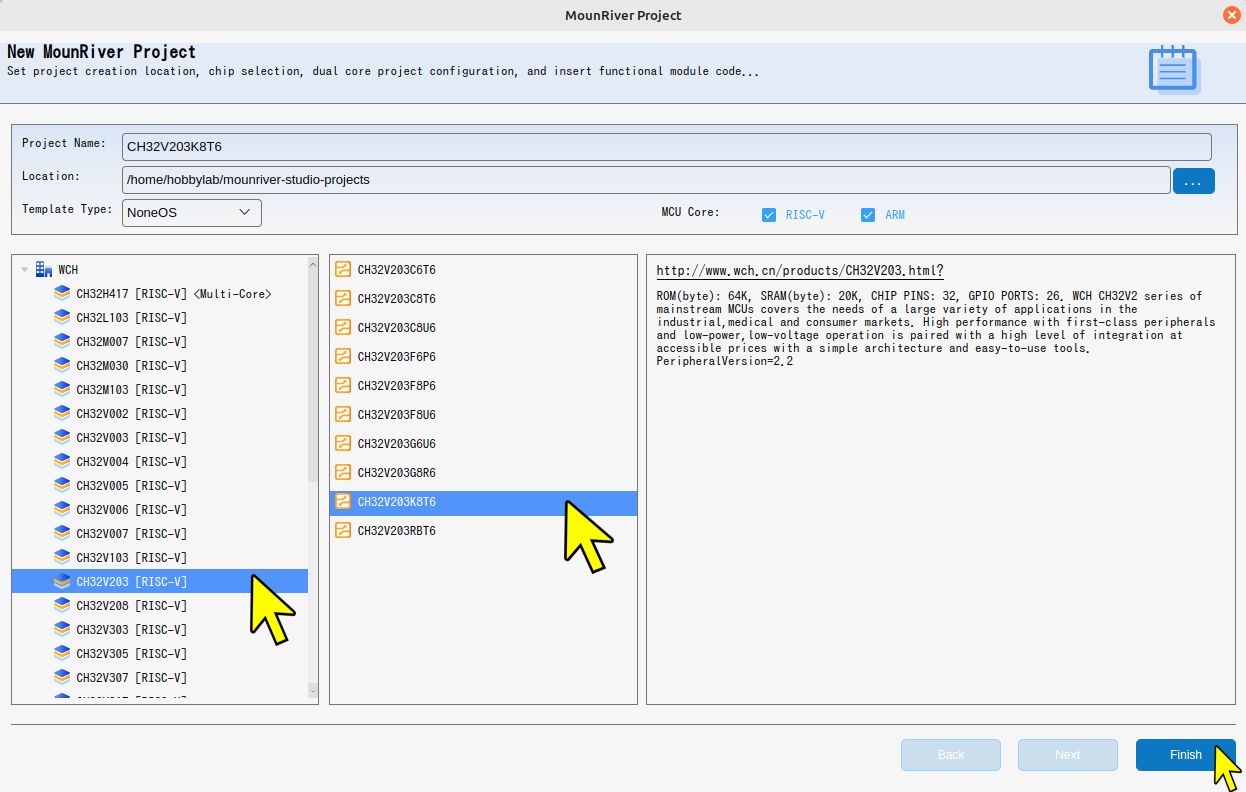Select the CH32V307 [RISC-V] label

(x=132, y=678)
